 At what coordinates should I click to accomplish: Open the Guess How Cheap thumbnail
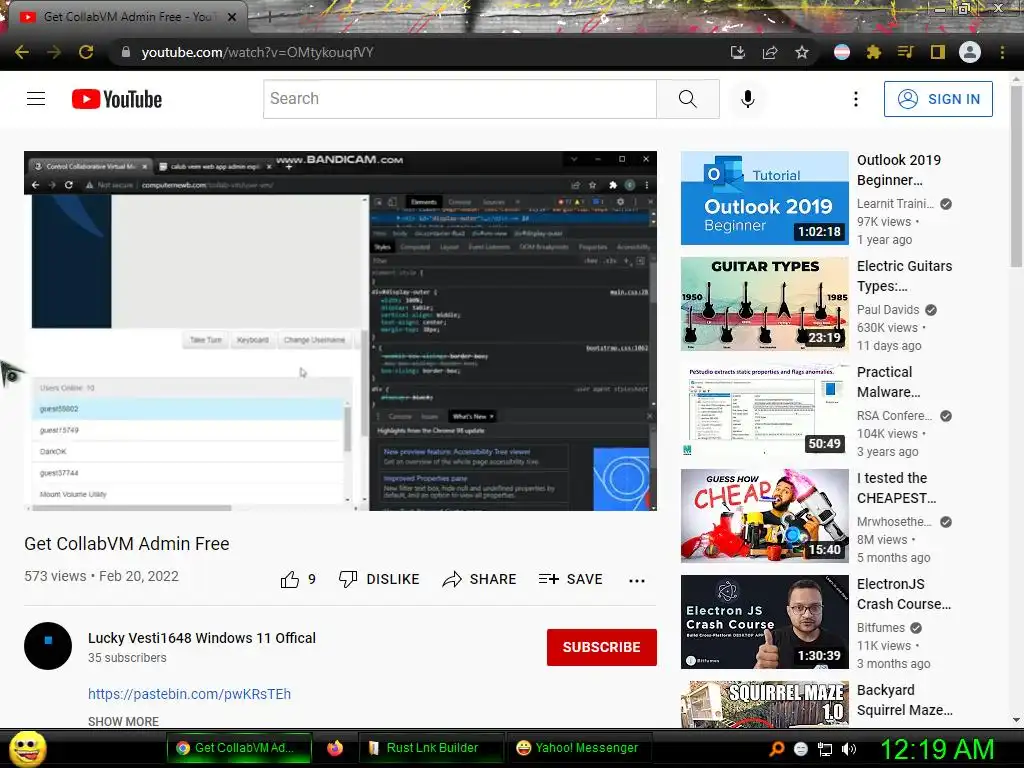click(764, 516)
